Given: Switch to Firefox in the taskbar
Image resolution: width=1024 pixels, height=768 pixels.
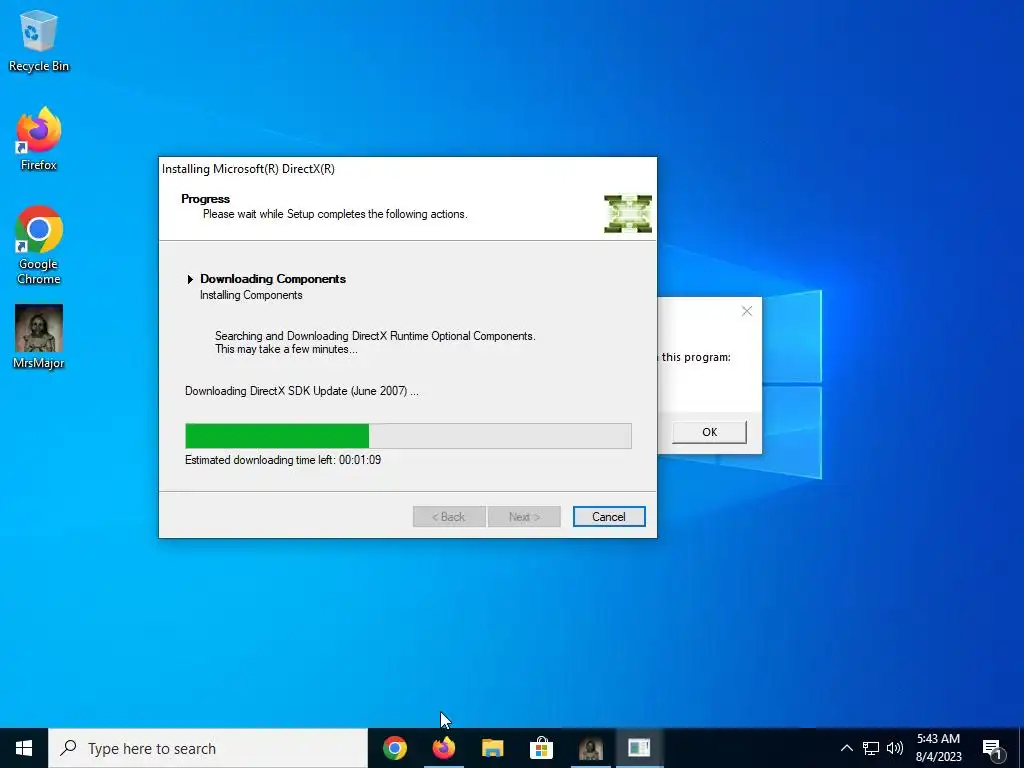Looking at the screenshot, I should click(x=444, y=748).
